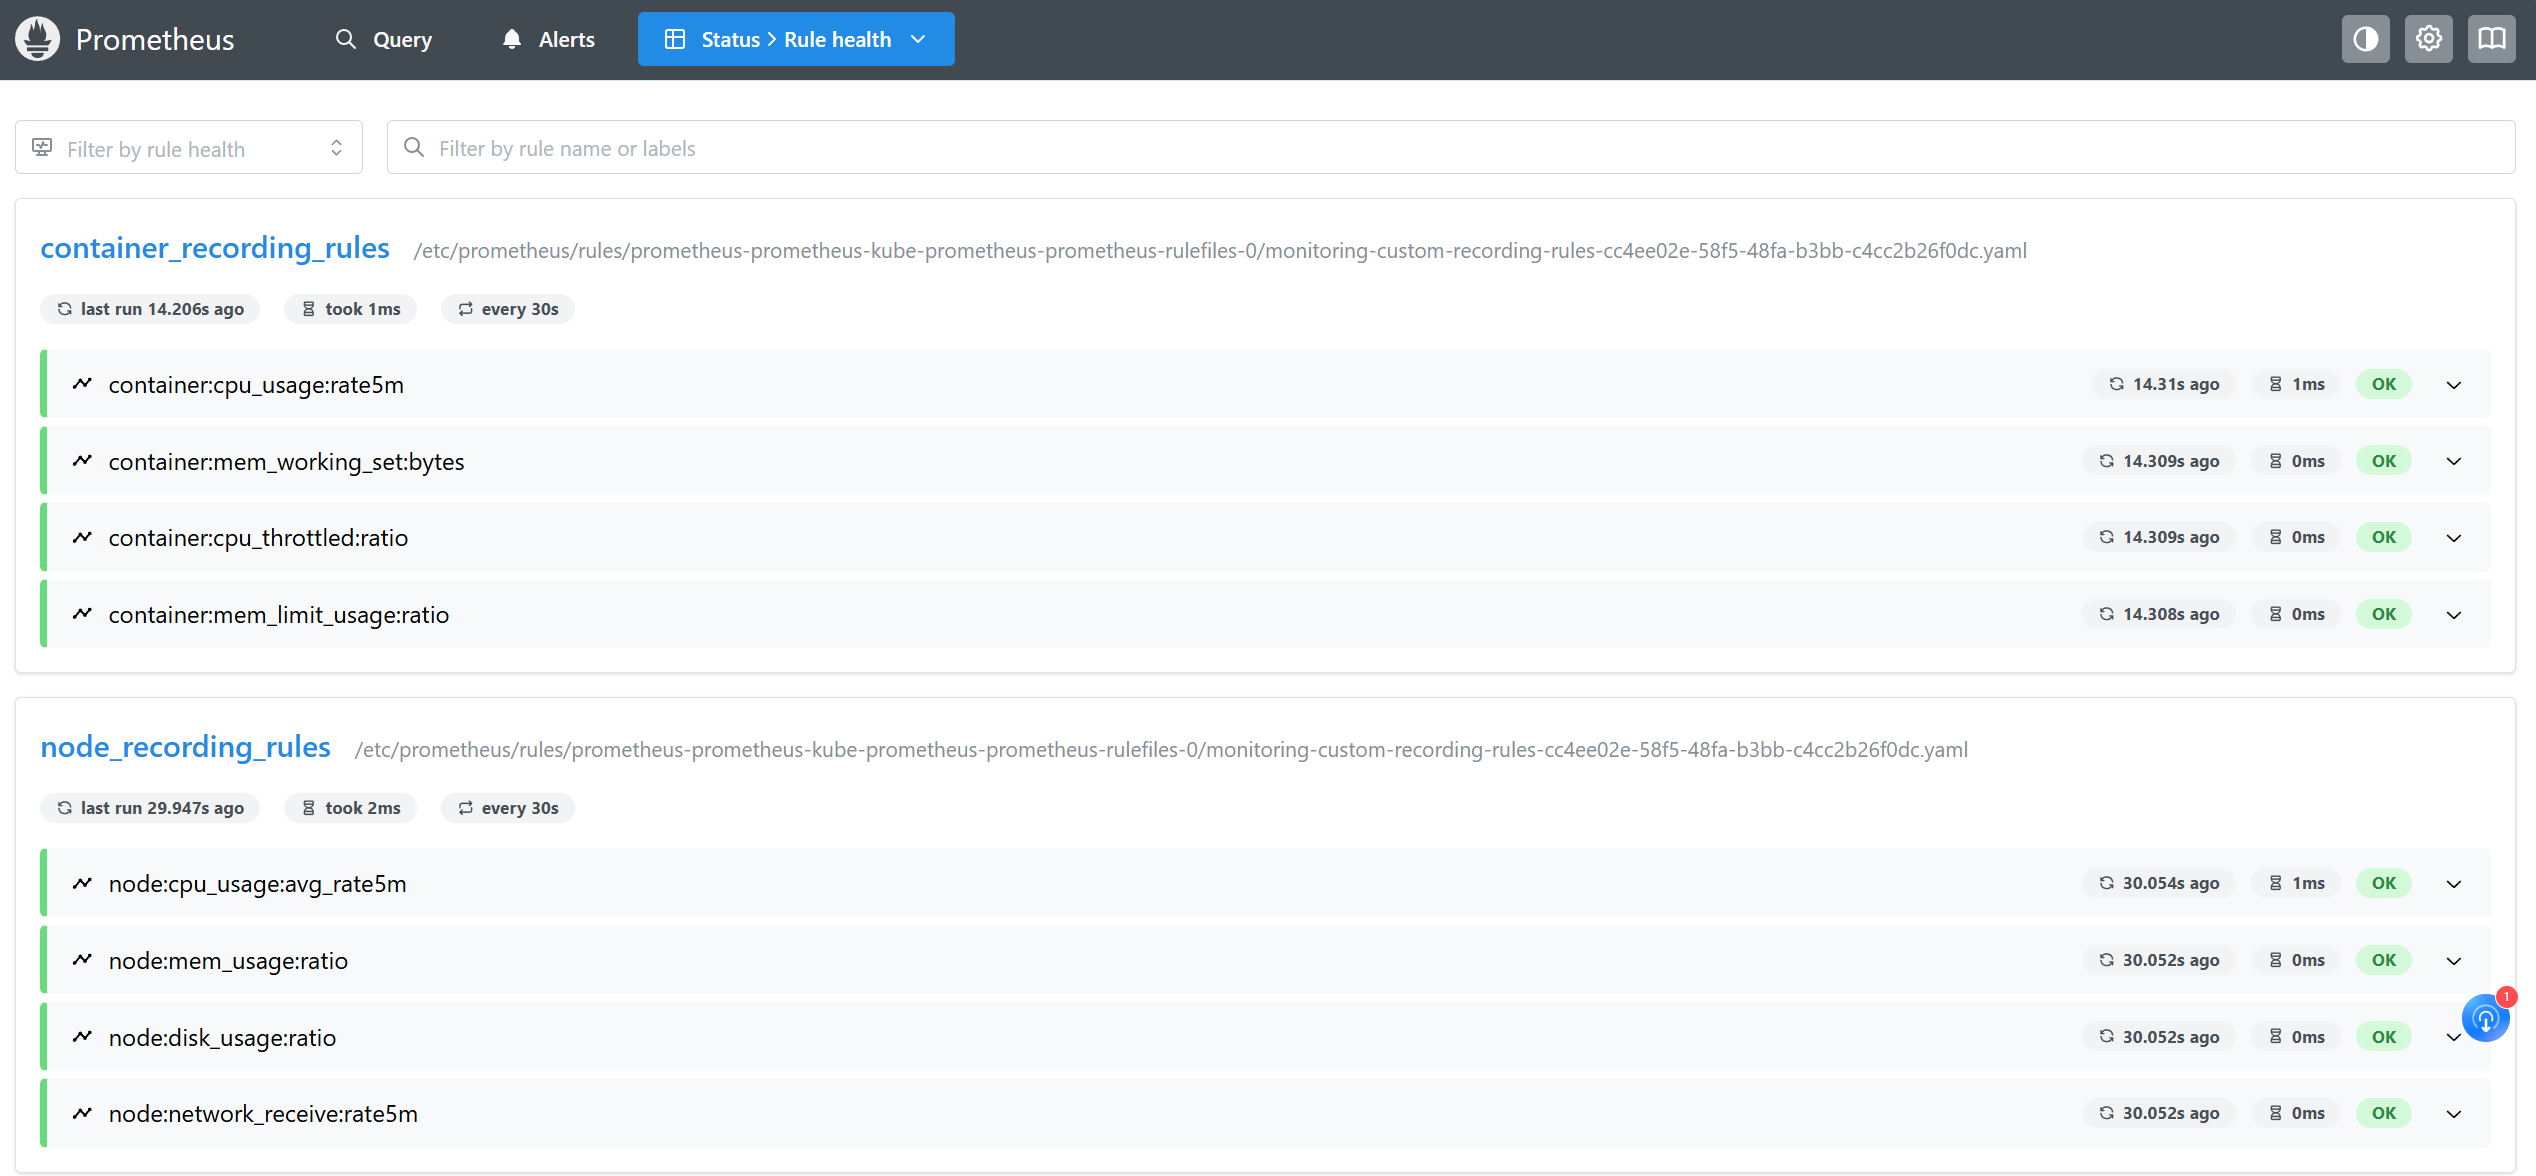Open the Query page

(x=384, y=39)
